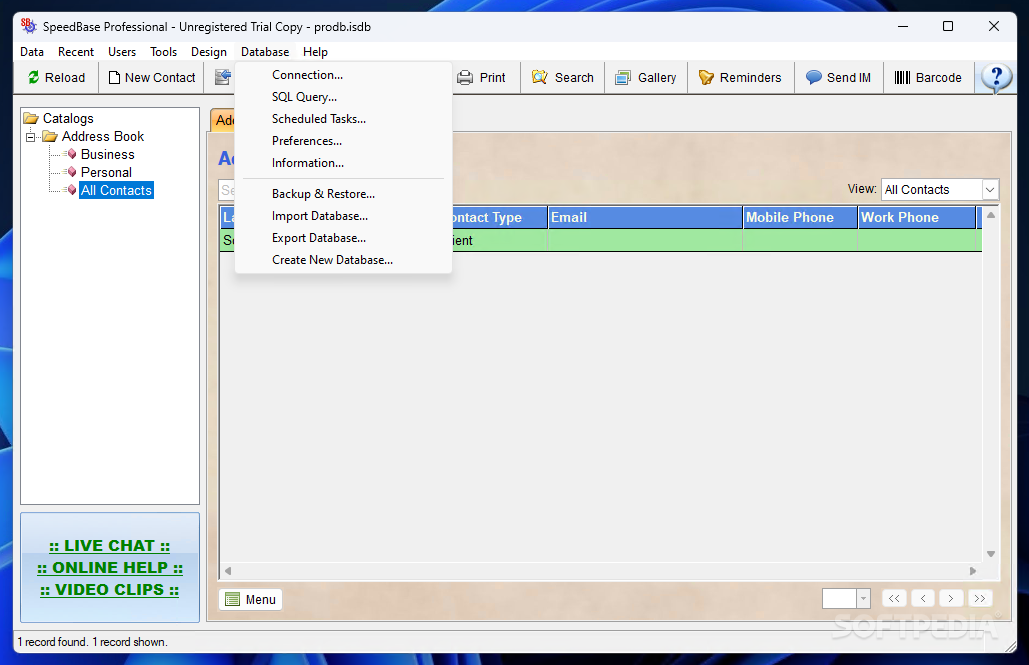Click the Personal catalog gem icon

point(72,172)
